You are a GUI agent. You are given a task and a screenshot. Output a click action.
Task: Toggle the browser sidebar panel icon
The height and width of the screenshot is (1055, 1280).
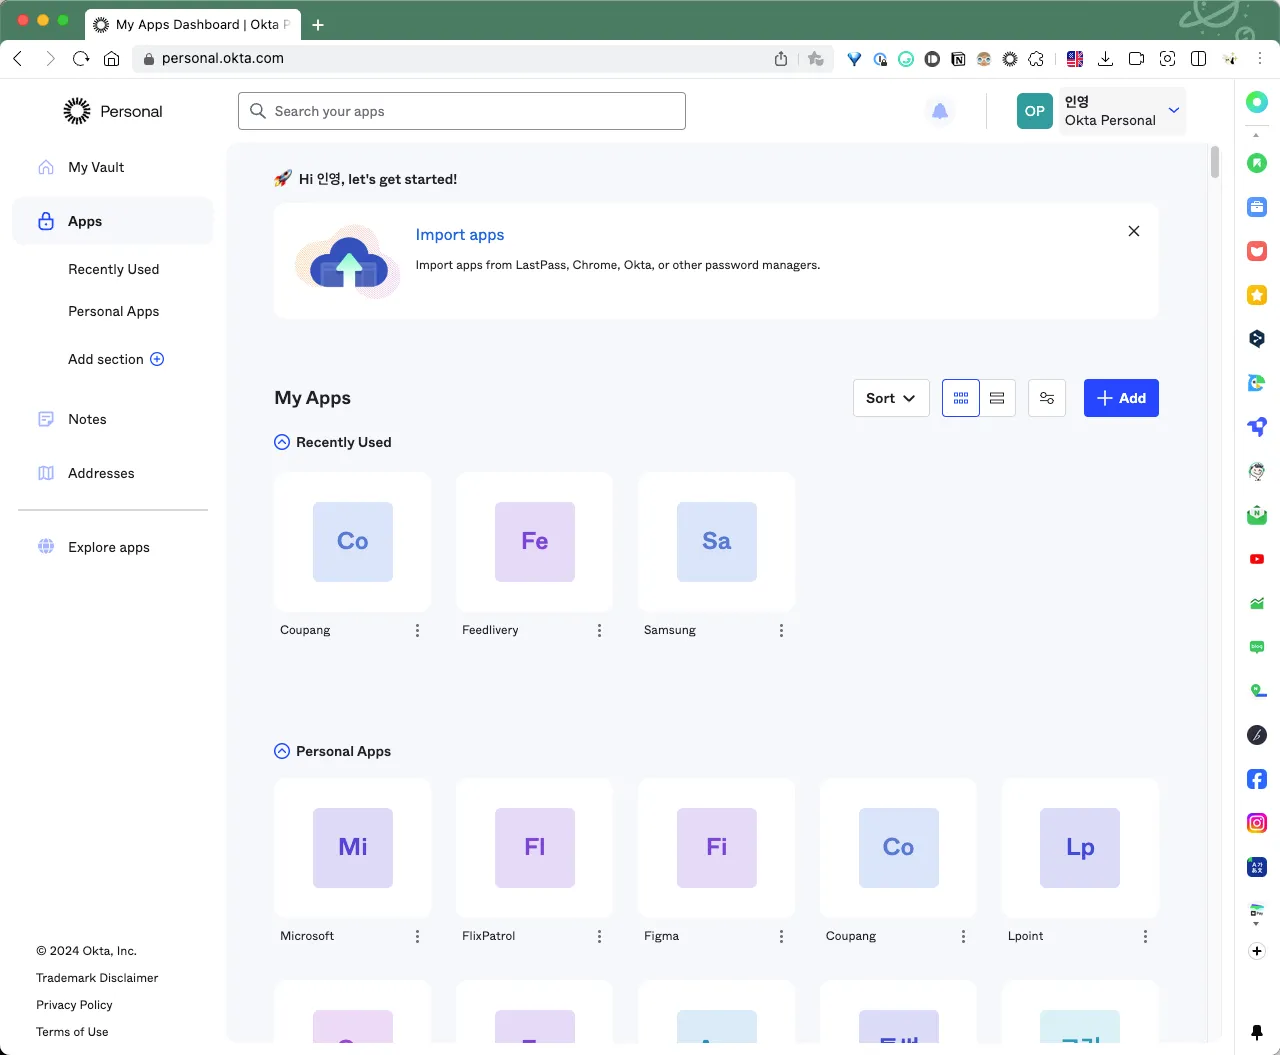pos(1198,59)
